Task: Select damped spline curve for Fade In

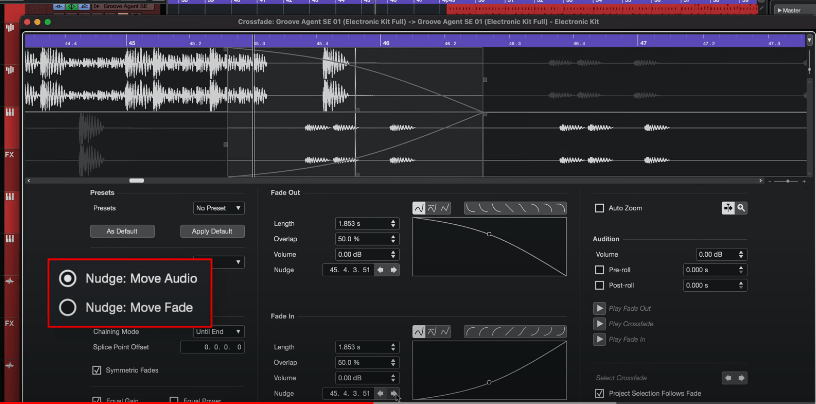Action: [x=432, y=332]
